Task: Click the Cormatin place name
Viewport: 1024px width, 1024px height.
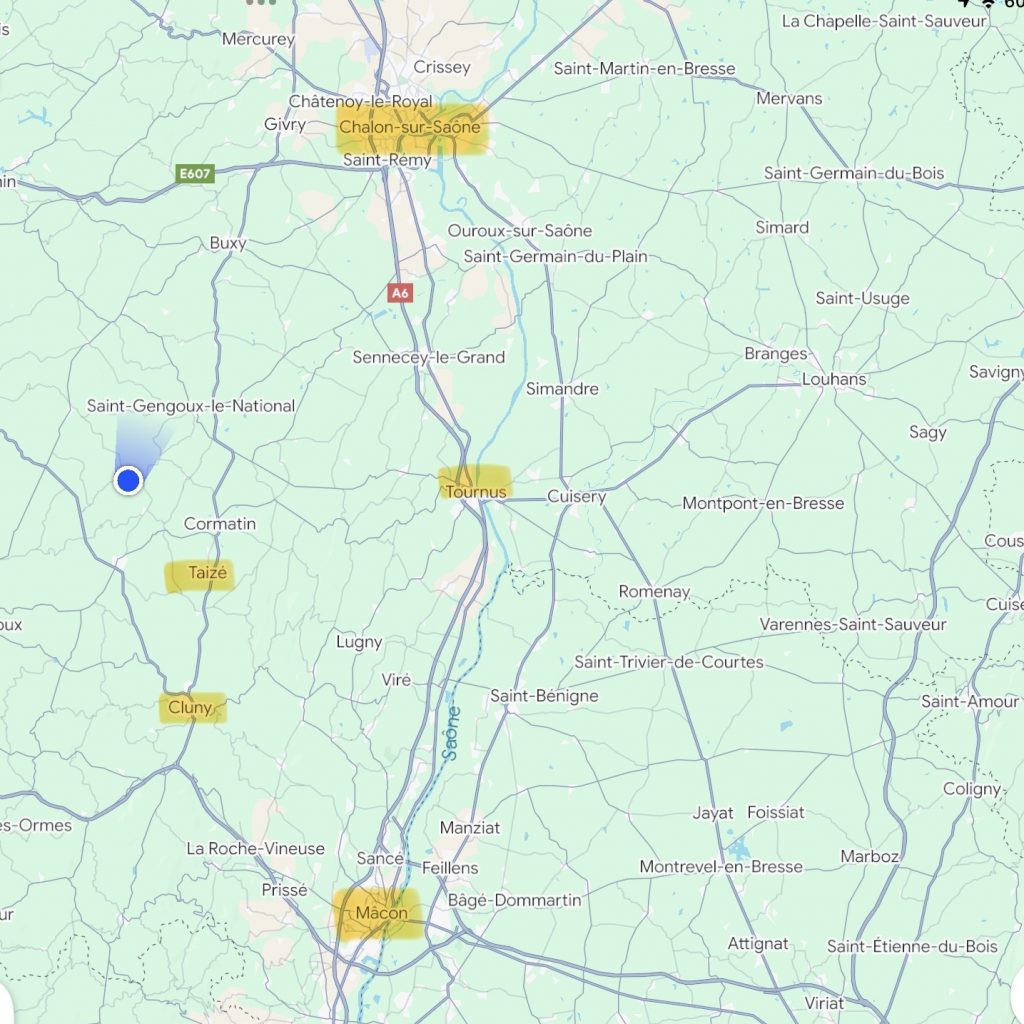Action: 219,524
